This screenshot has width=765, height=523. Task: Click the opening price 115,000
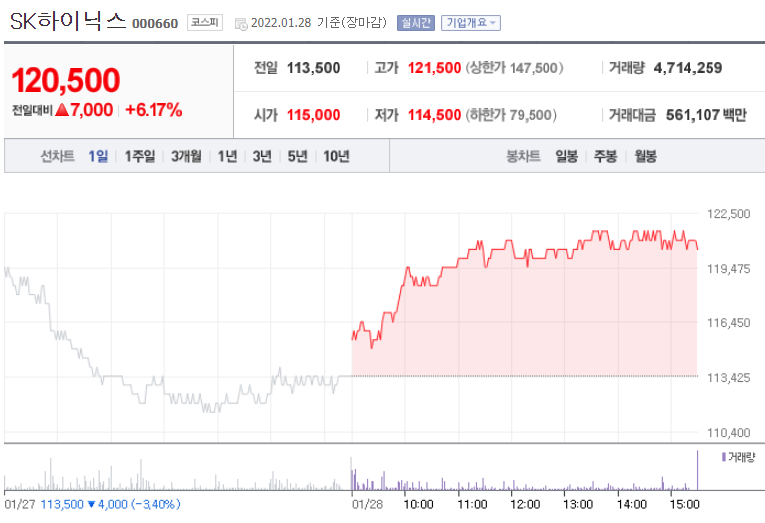point(314,115)
